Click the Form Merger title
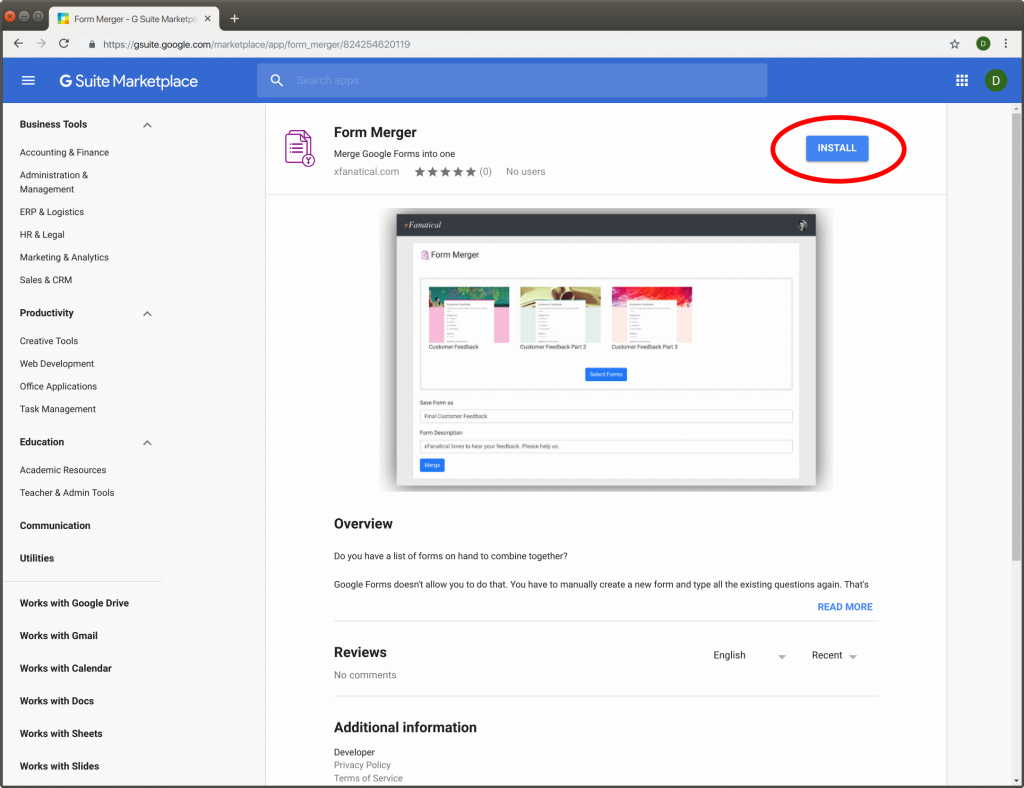This screenshot has width=1024, height=788. coord(375,133)
